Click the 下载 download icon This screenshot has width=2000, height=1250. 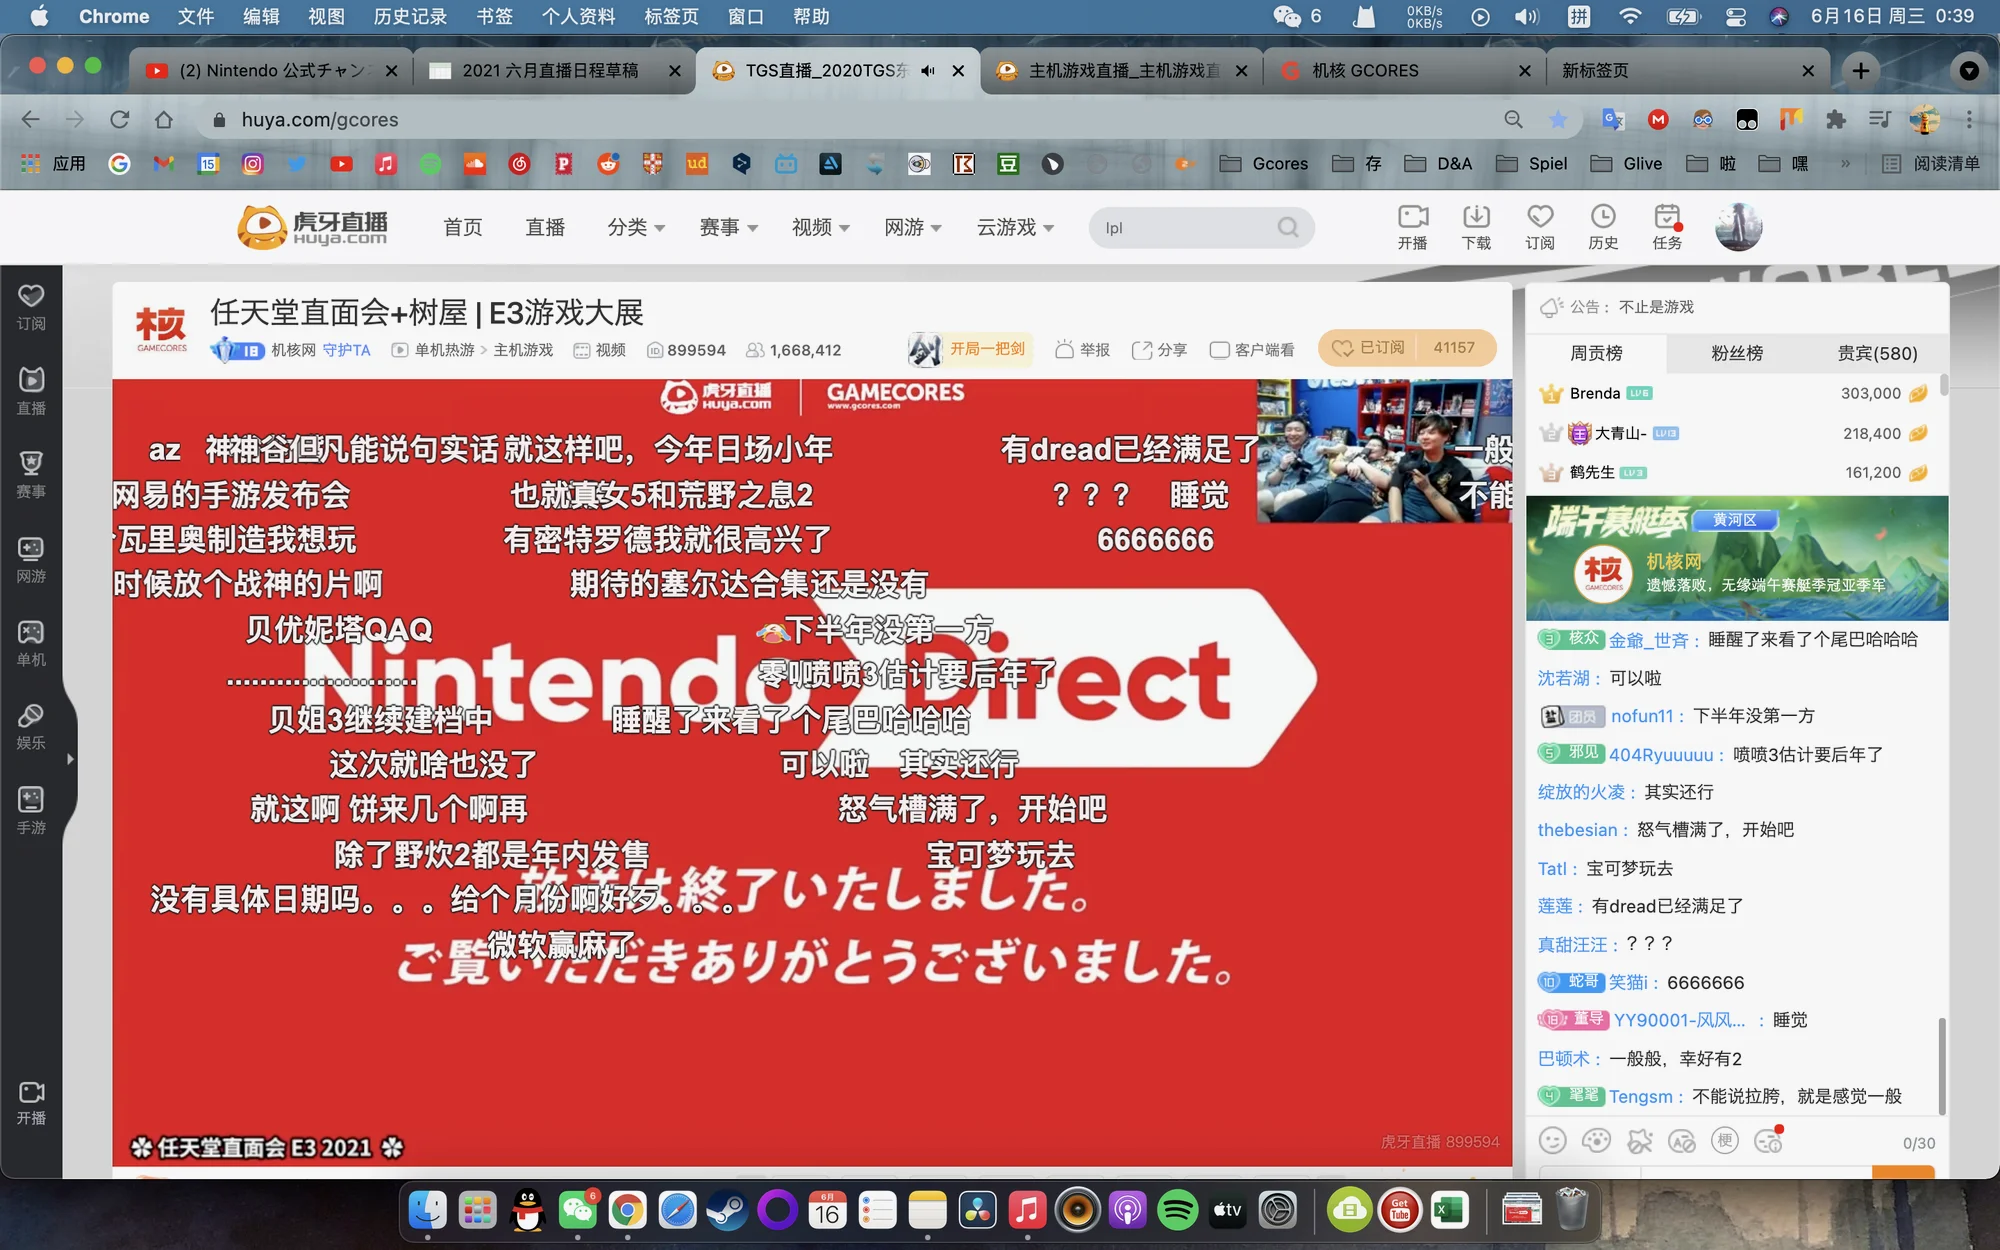tap(1476, 227)
